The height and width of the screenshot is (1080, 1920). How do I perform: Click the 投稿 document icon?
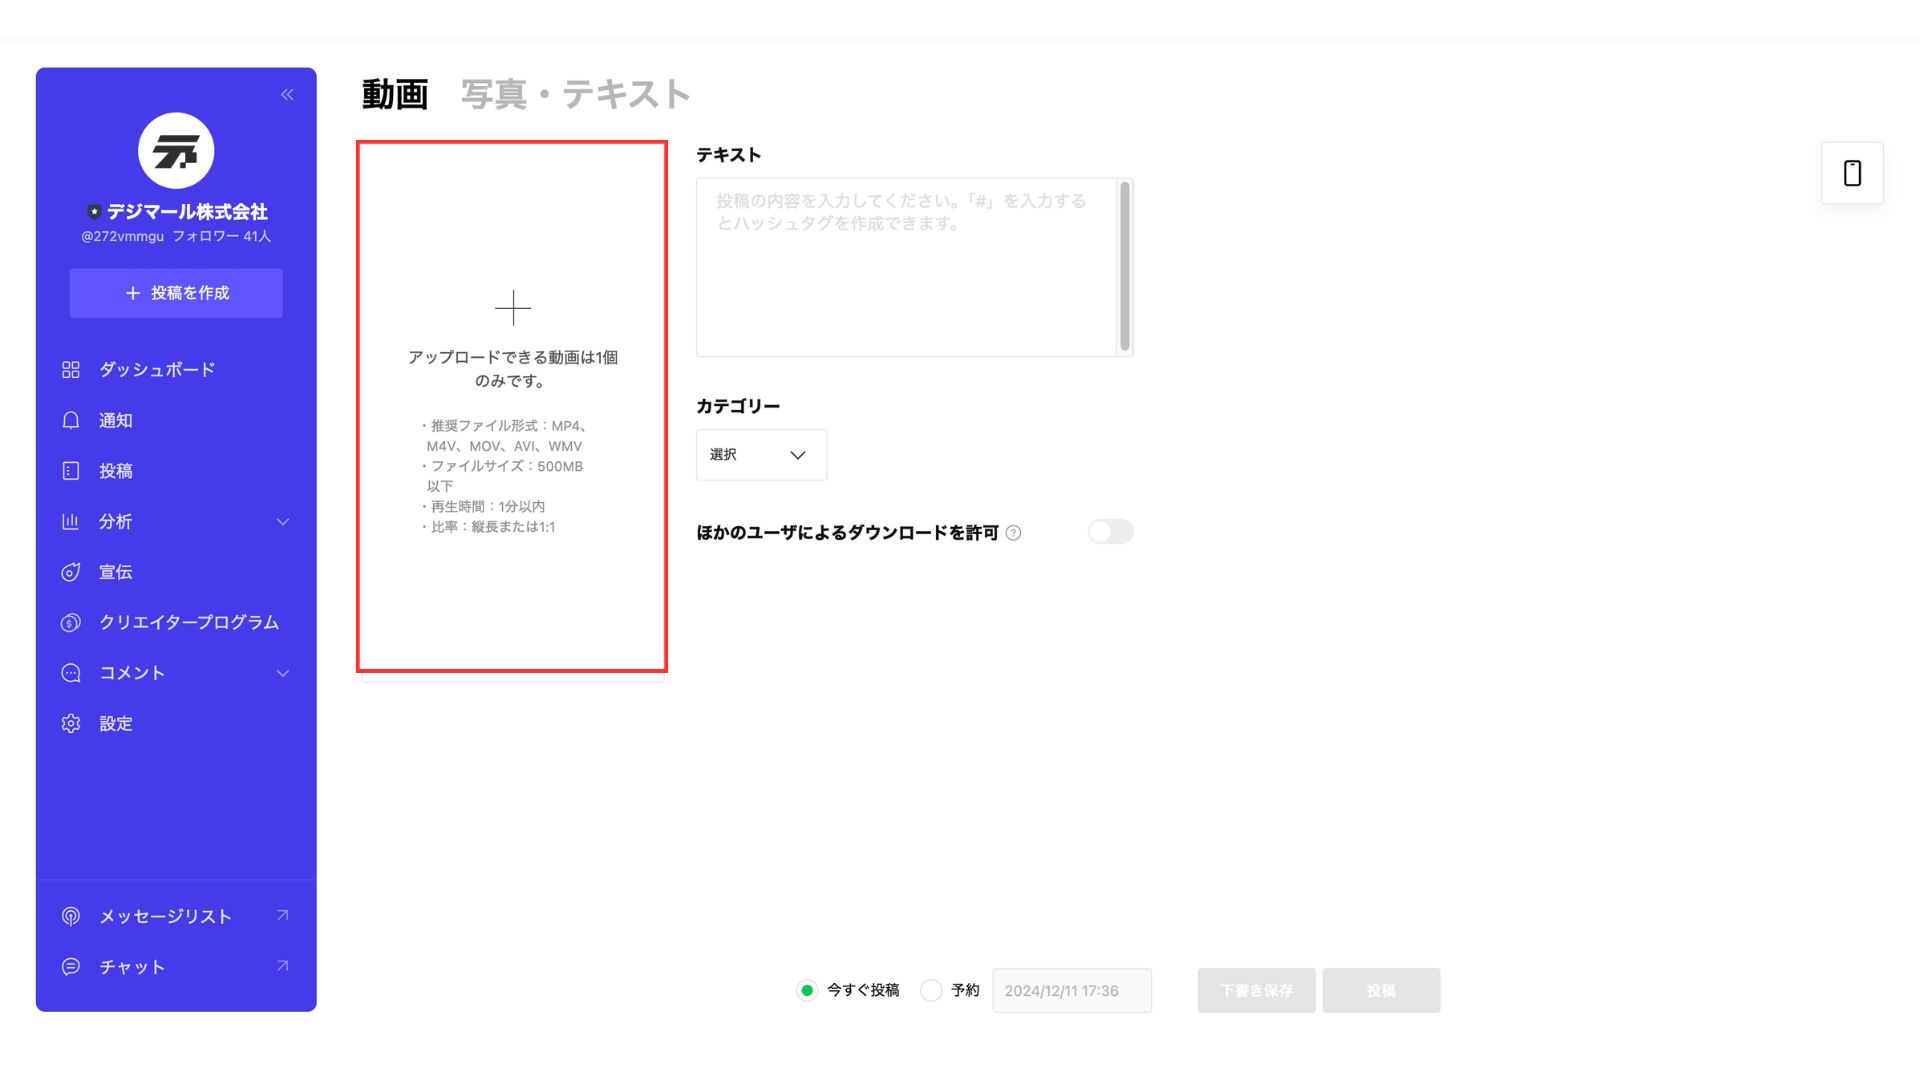click(70, 471)
